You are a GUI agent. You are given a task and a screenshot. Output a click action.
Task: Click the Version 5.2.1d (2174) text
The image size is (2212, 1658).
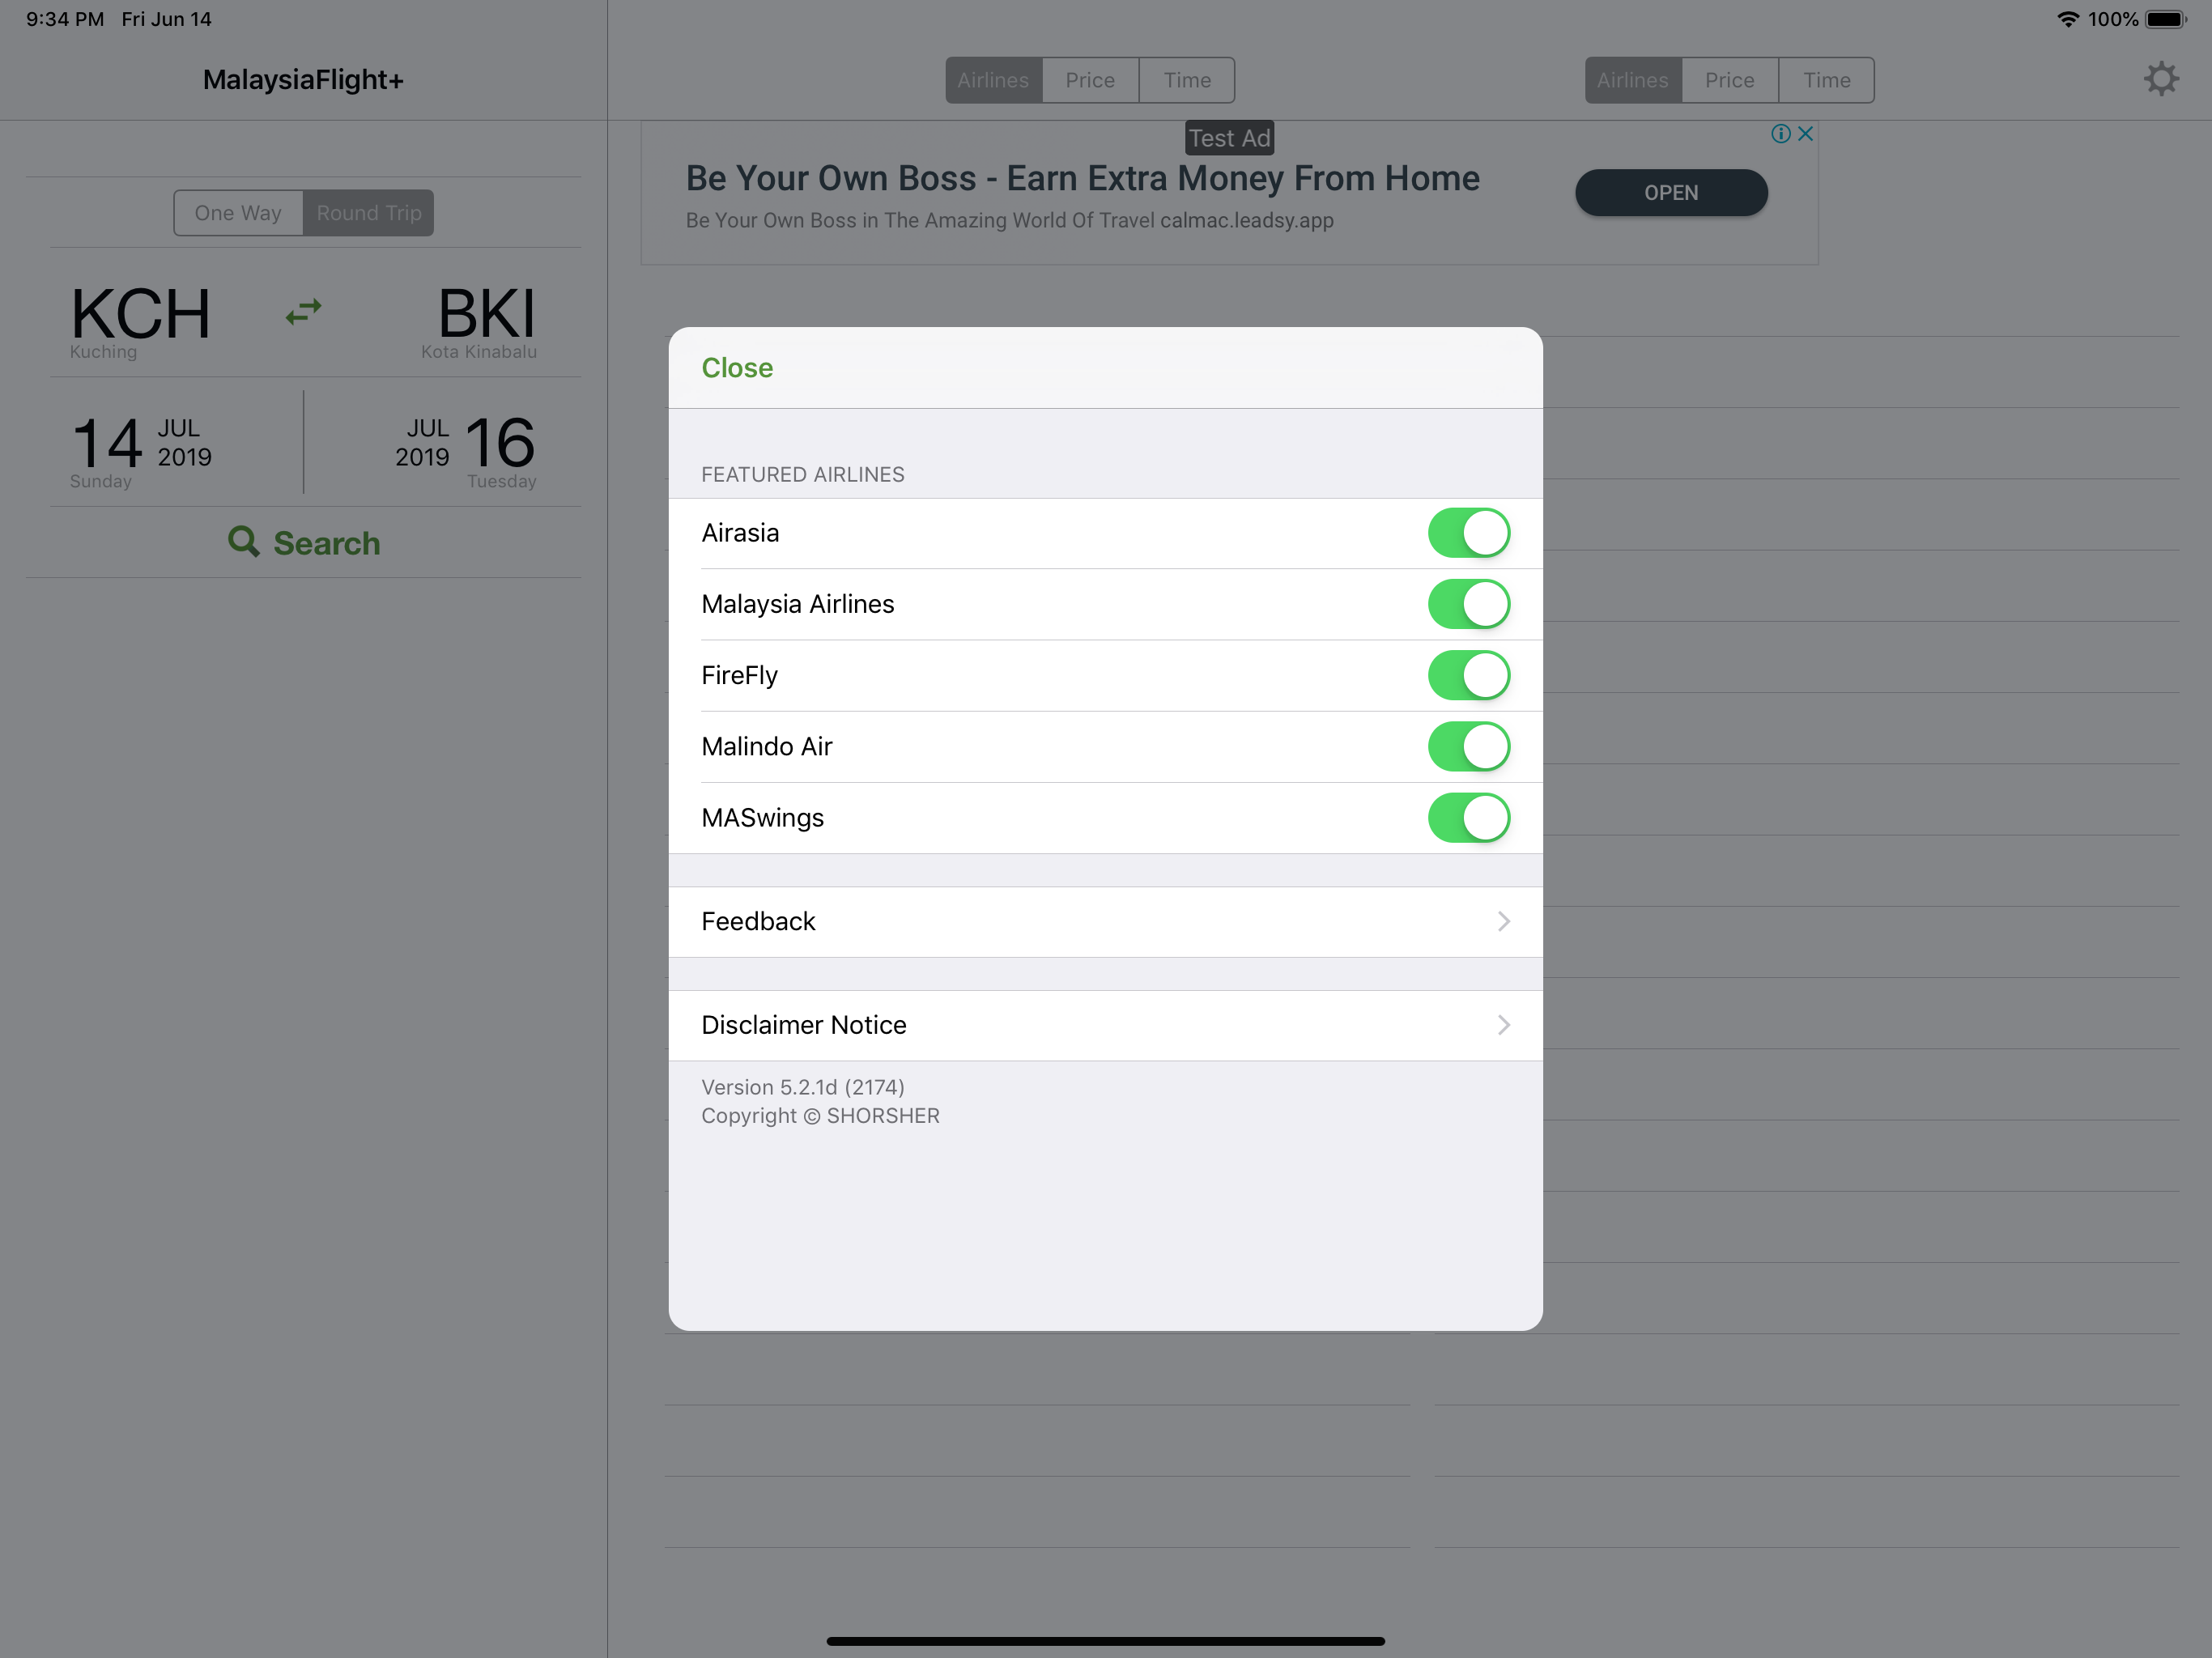point(803,1087)
